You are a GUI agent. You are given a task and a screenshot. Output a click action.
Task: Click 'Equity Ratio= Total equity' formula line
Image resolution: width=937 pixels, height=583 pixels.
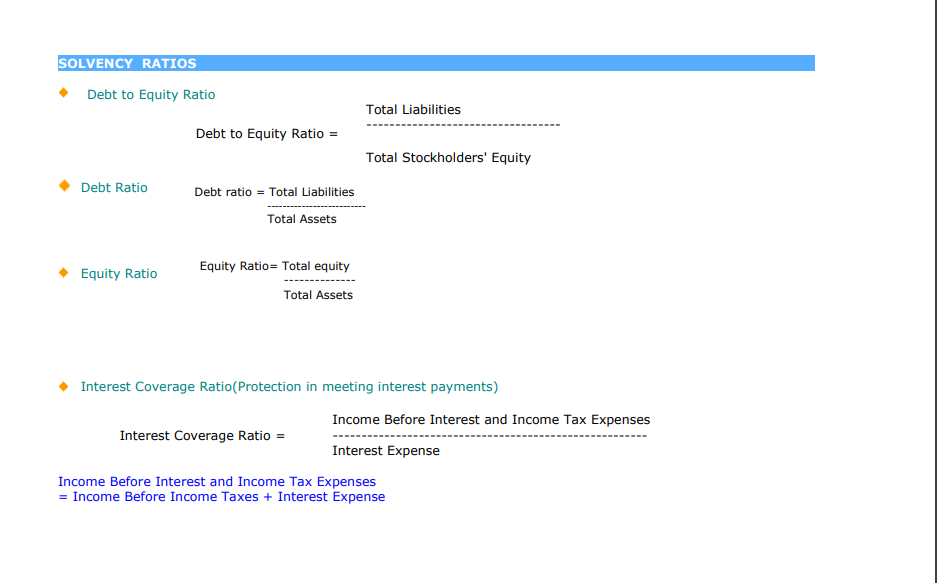[x=274, y=266]
